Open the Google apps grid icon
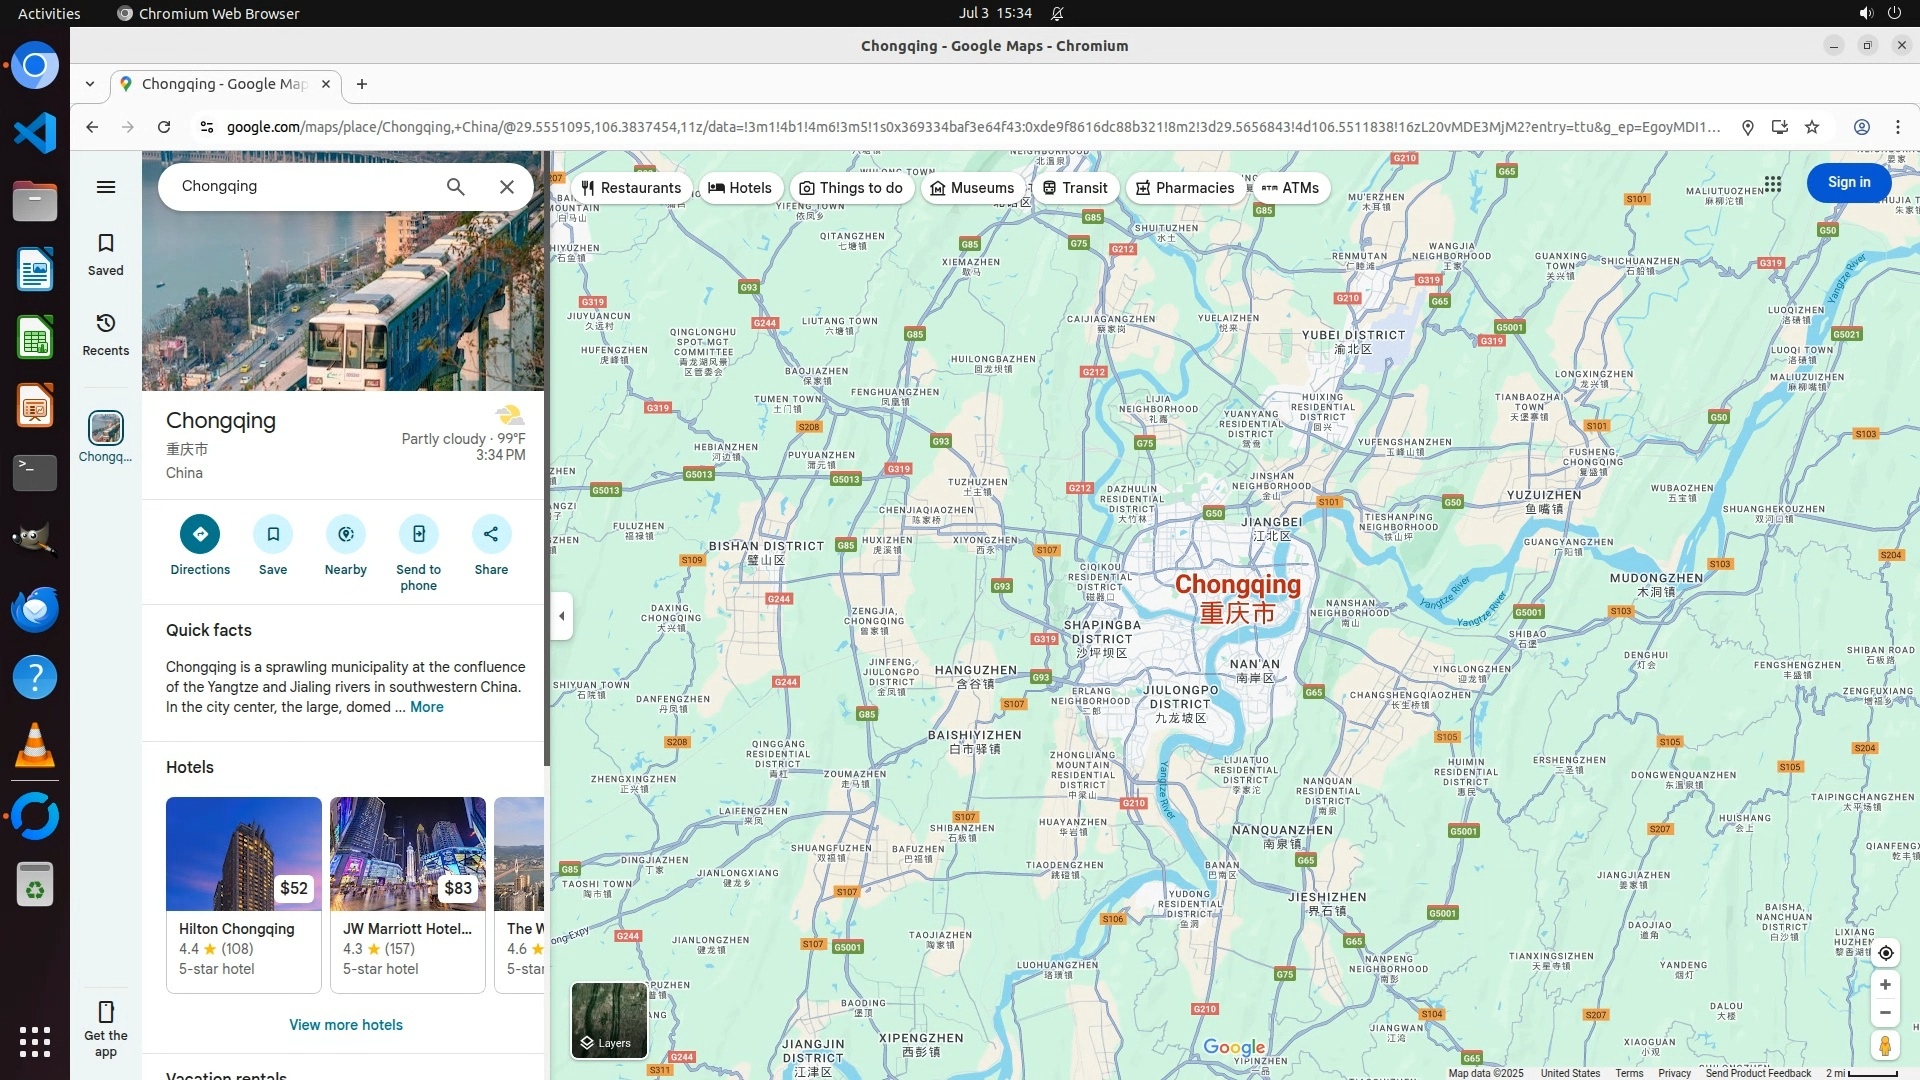This screenshot has width=1920, height=1080. pos(1772,184)
